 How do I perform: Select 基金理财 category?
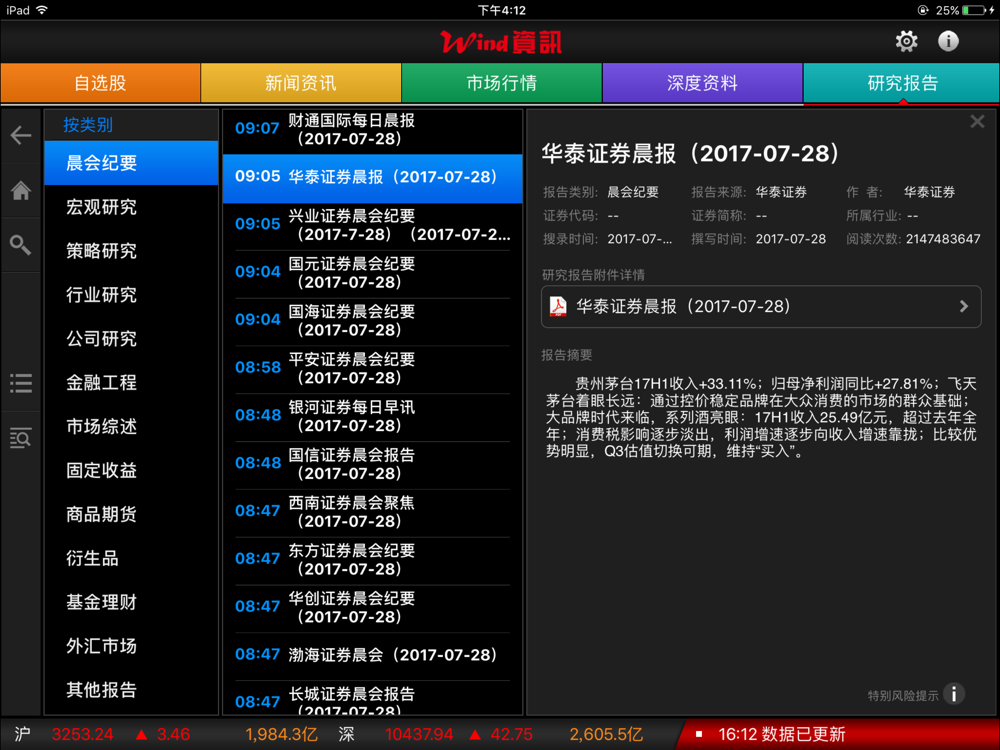pos(131,602)
